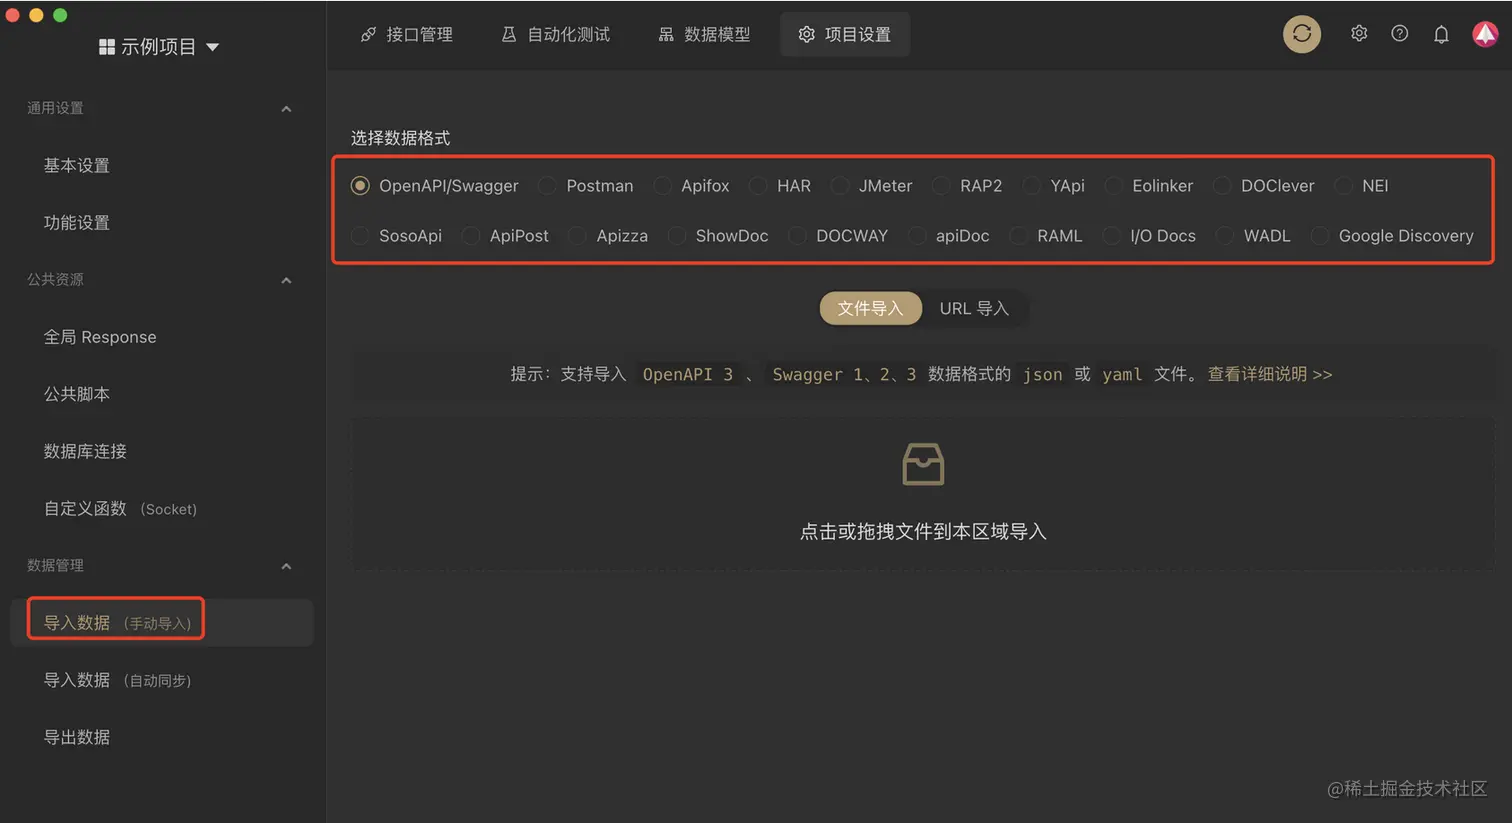Open the help question mark icon
The height and width of the screenshot is (823, 1512).
(x=1400, y=33)
